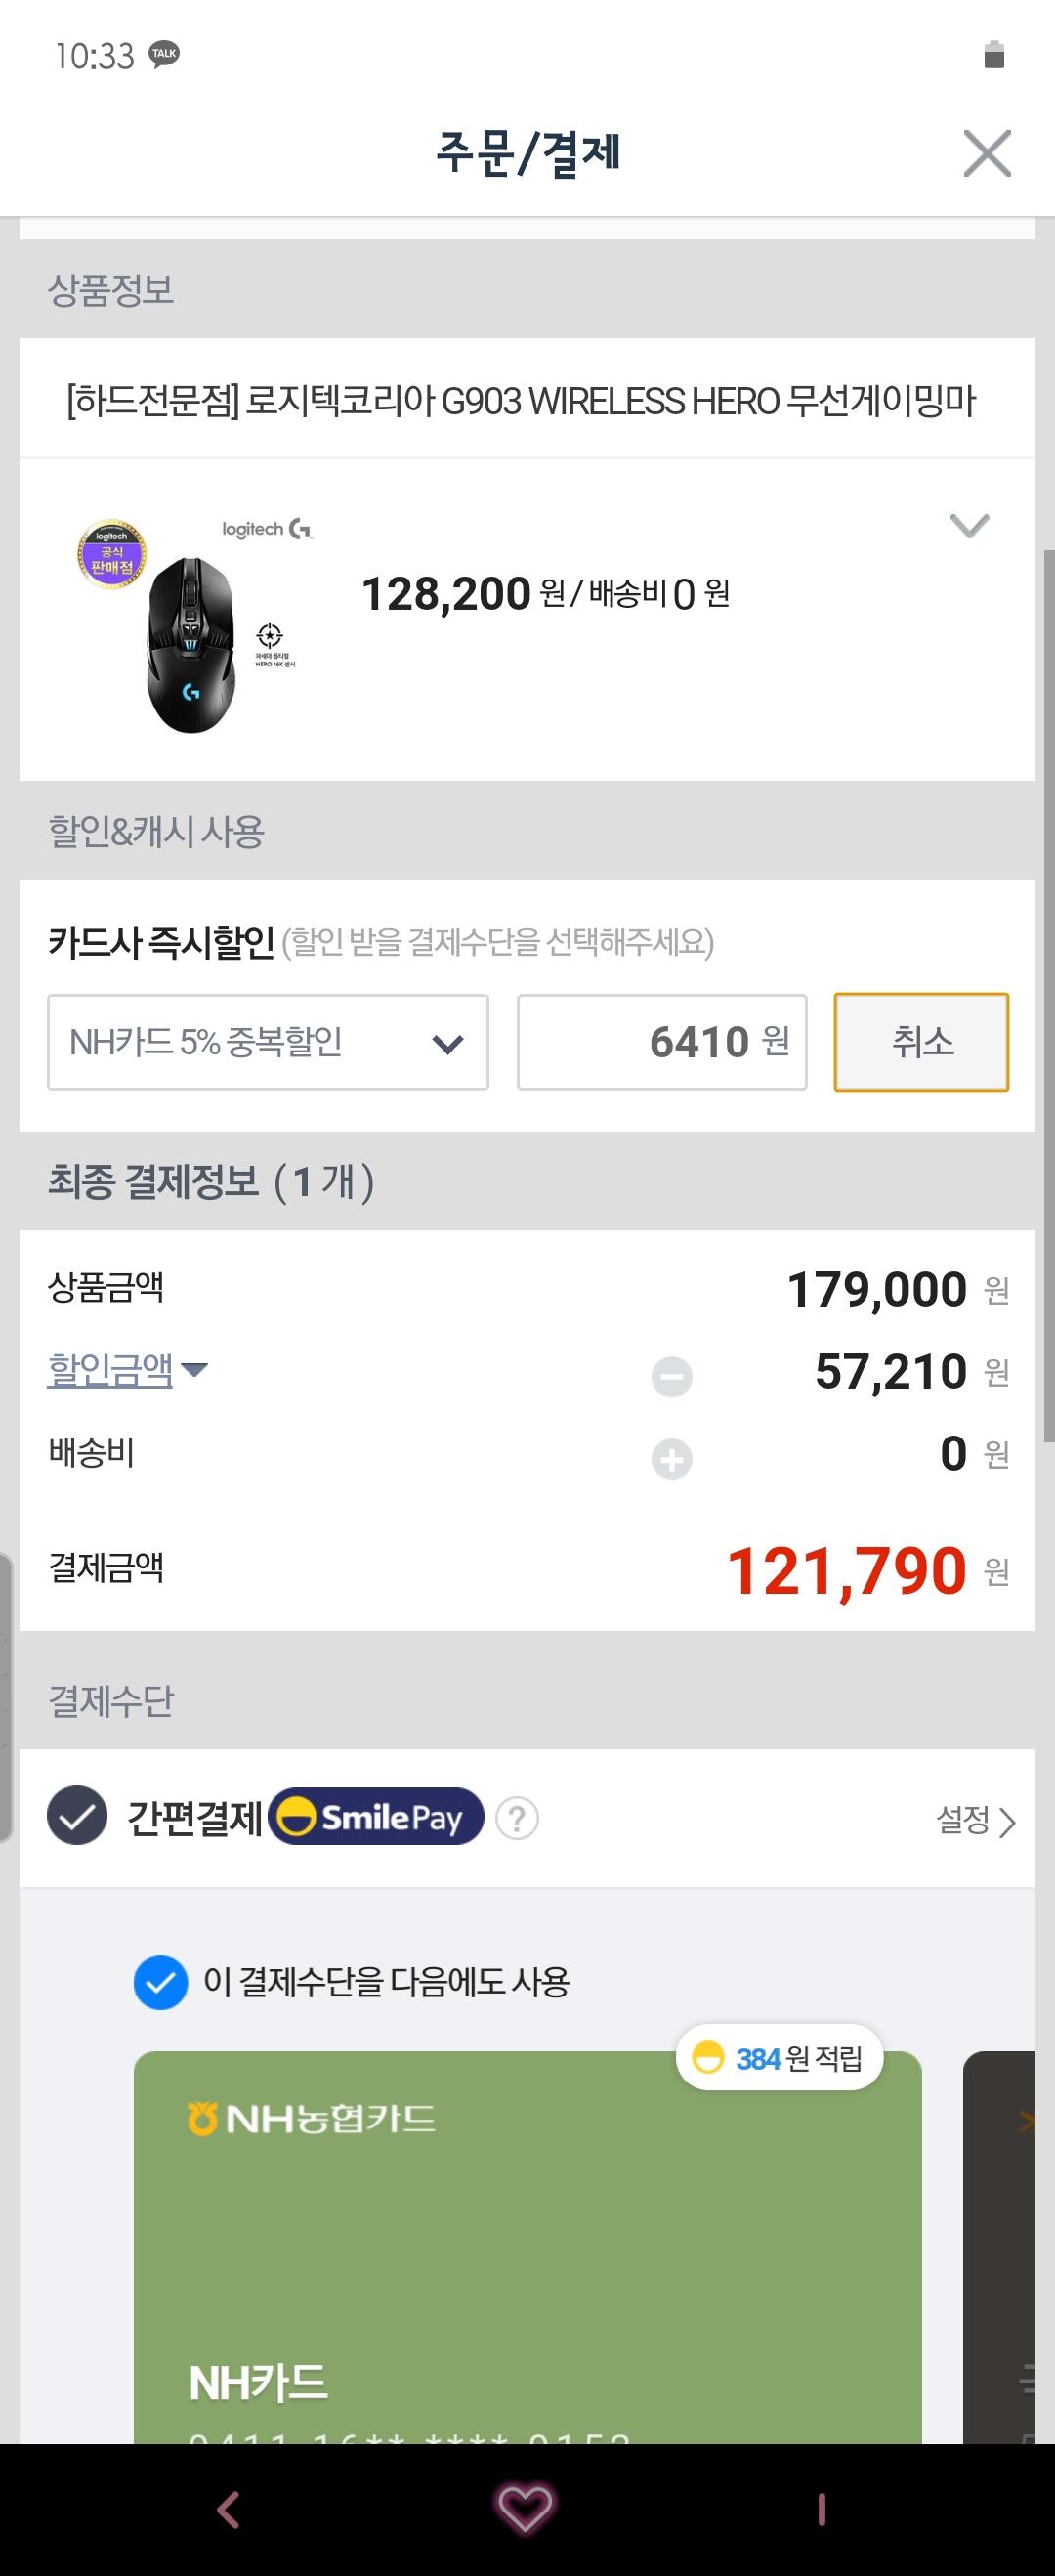Viewport: 1055px width, 2576px height.
Task: Expand the 할인금액 breakdown link
Action: point(126,1369)
